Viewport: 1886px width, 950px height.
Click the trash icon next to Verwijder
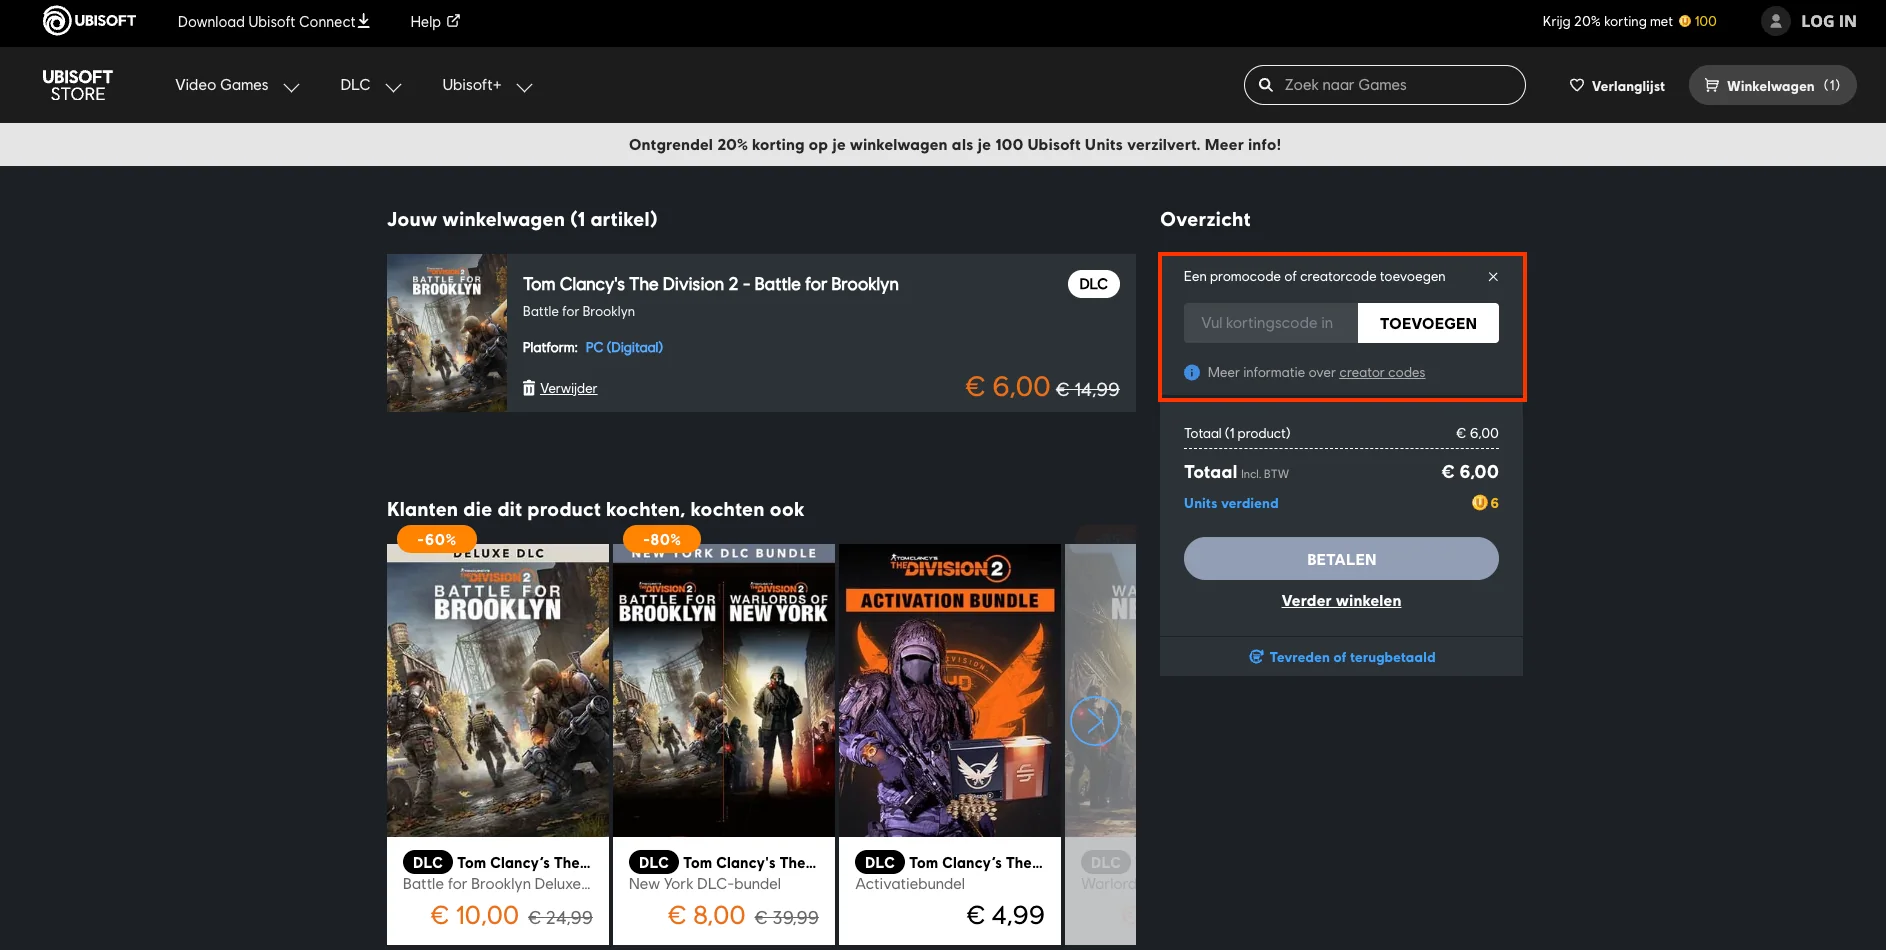529,388
